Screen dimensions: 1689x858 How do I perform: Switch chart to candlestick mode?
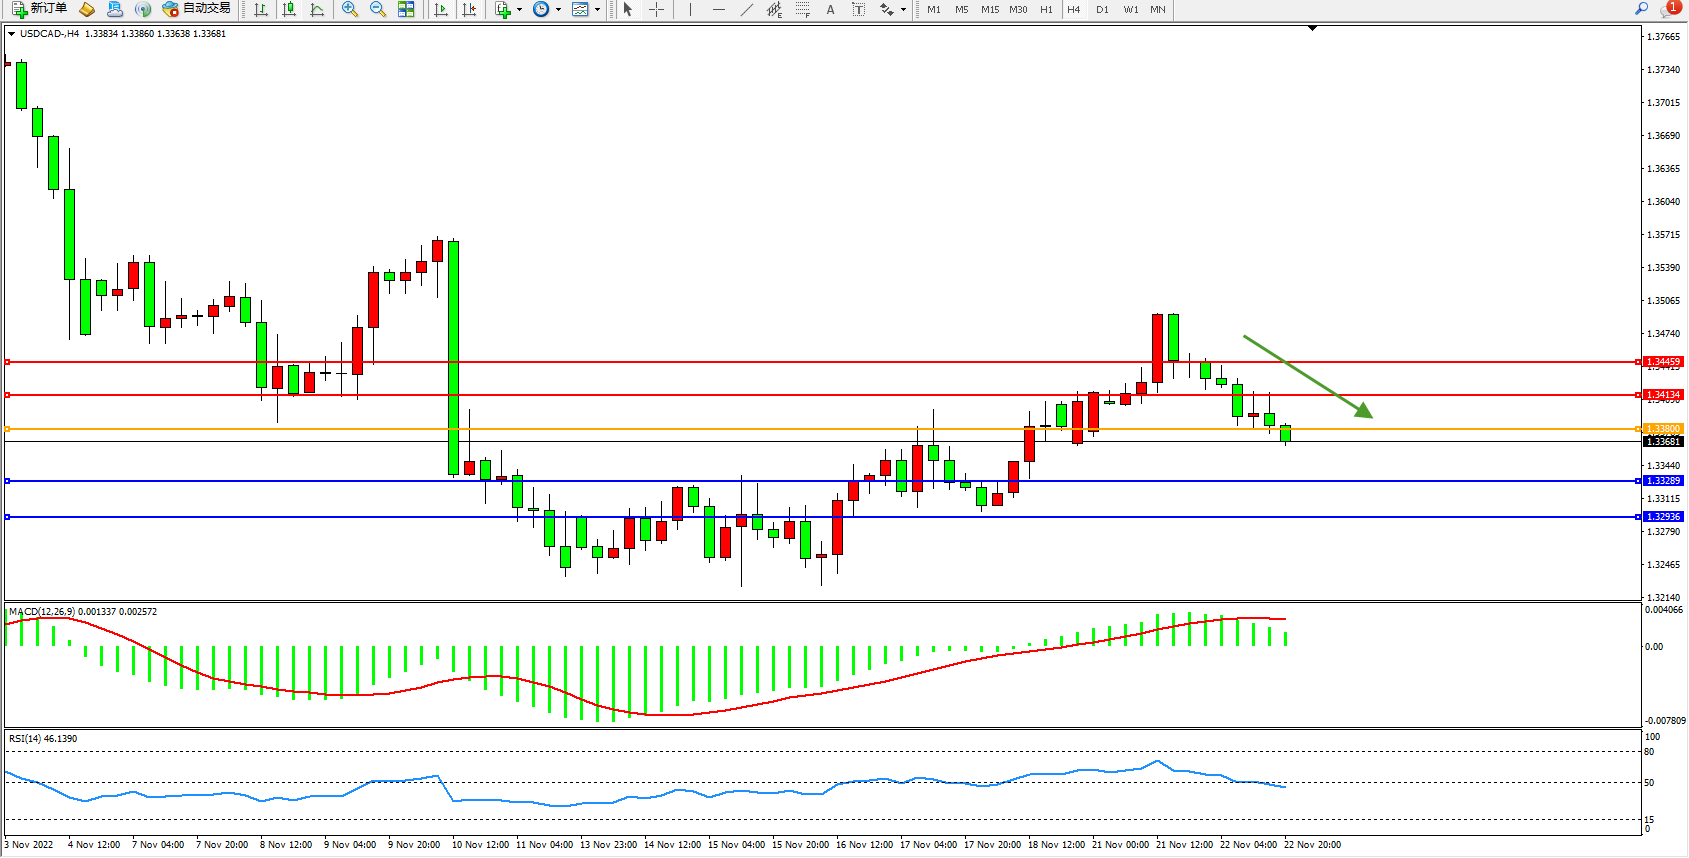pos(289,9)
